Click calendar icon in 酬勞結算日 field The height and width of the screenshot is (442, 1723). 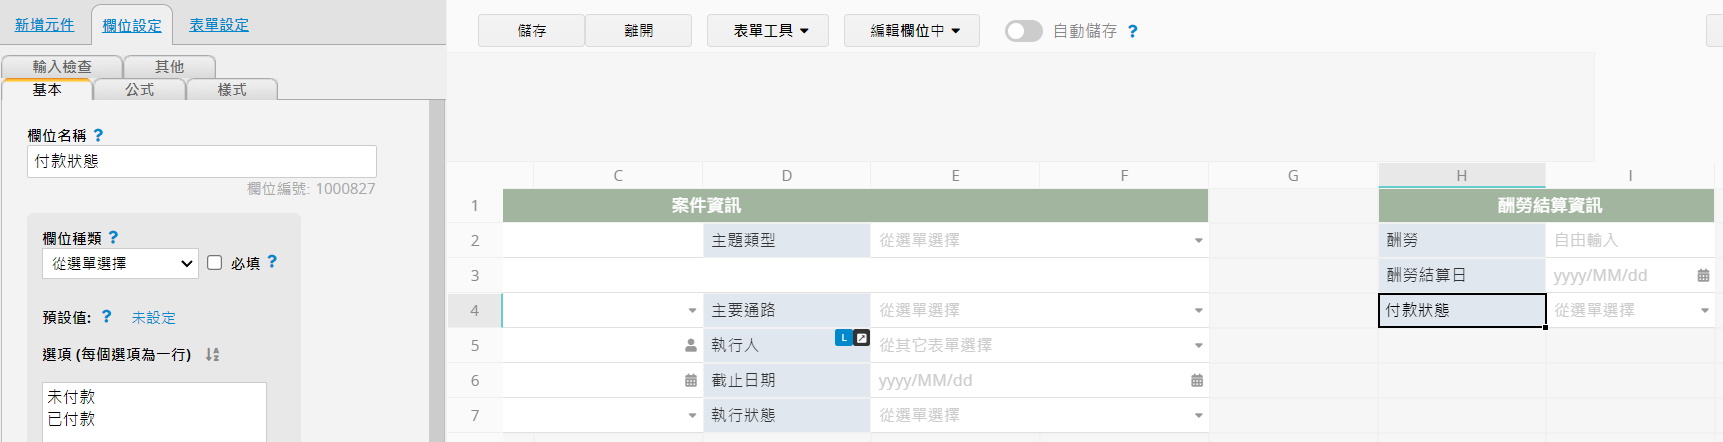[1703, 275]
